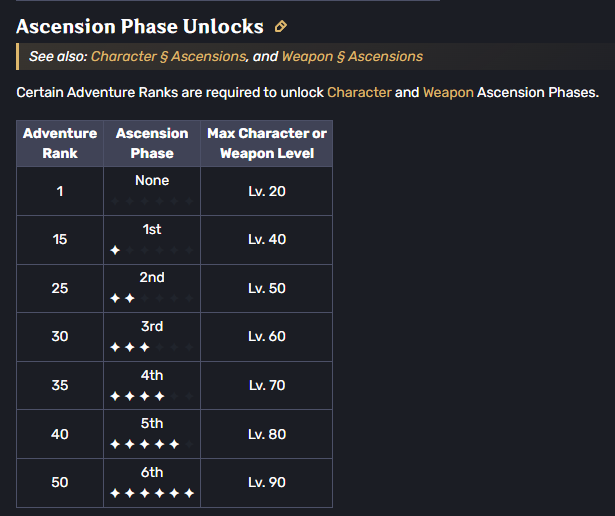Viewport: 615px width, 516px height.
Task: Click the six star icons in 6th phase row
Action: 152,493
